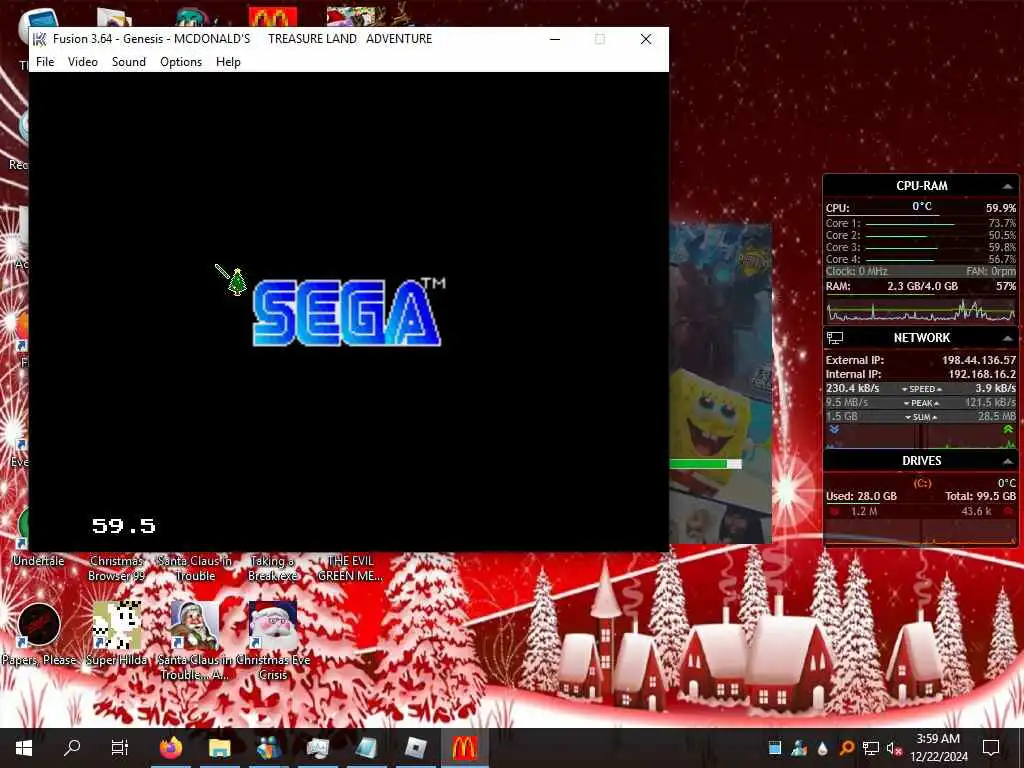The width and height of the screenshot is (1024, 768).
Task: Click the Used: 28.0 GB text
Action: click(861, 496)
